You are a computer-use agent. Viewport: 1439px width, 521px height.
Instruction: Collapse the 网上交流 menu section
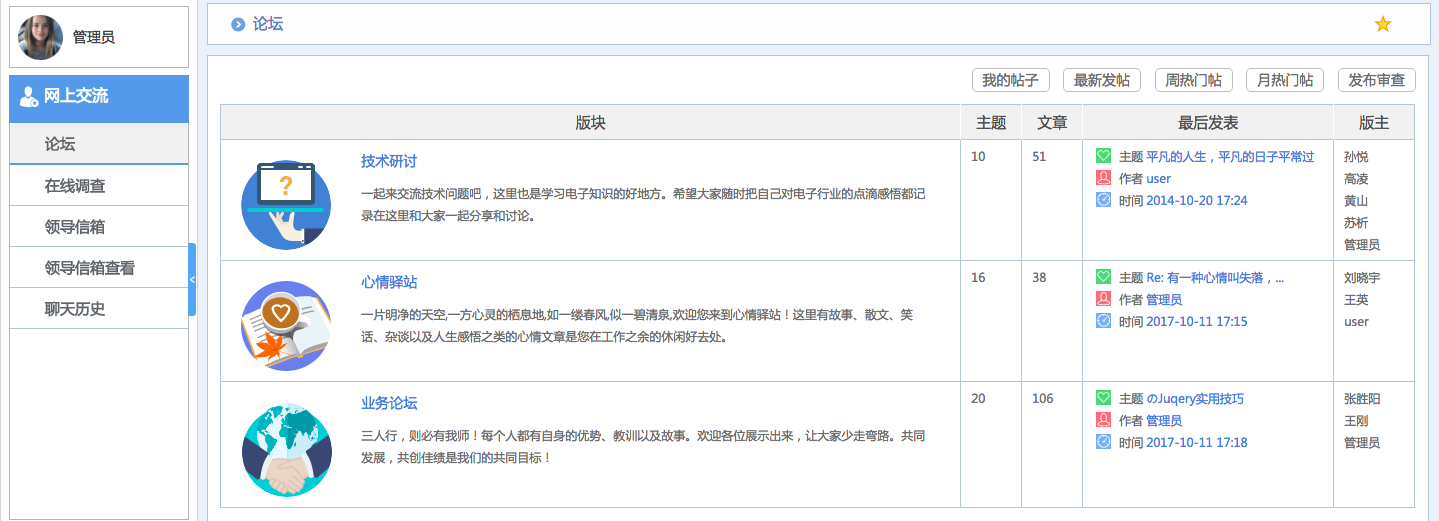click(98, 97)
